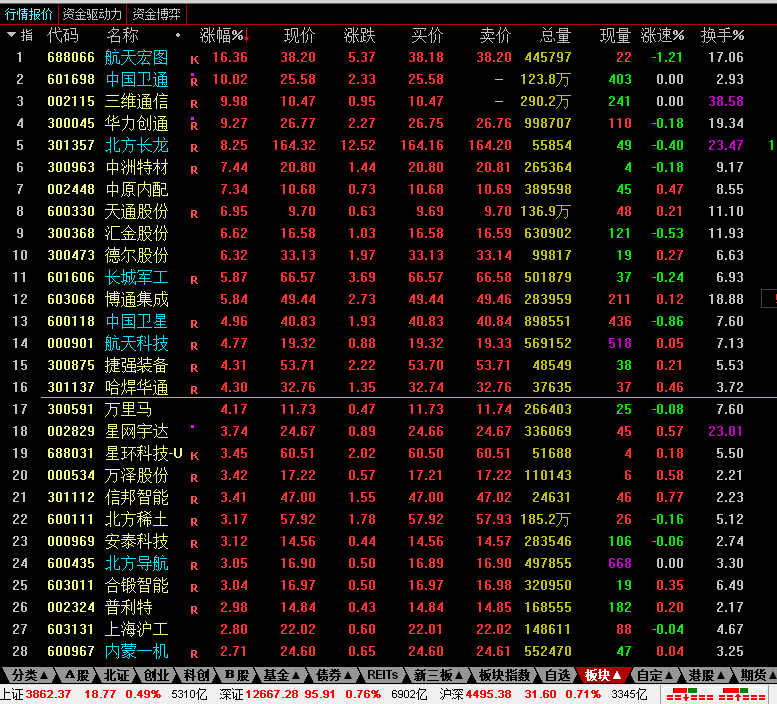Select stock name 博通集成
This screenshot has width=777, height=704.
(137, 299)
